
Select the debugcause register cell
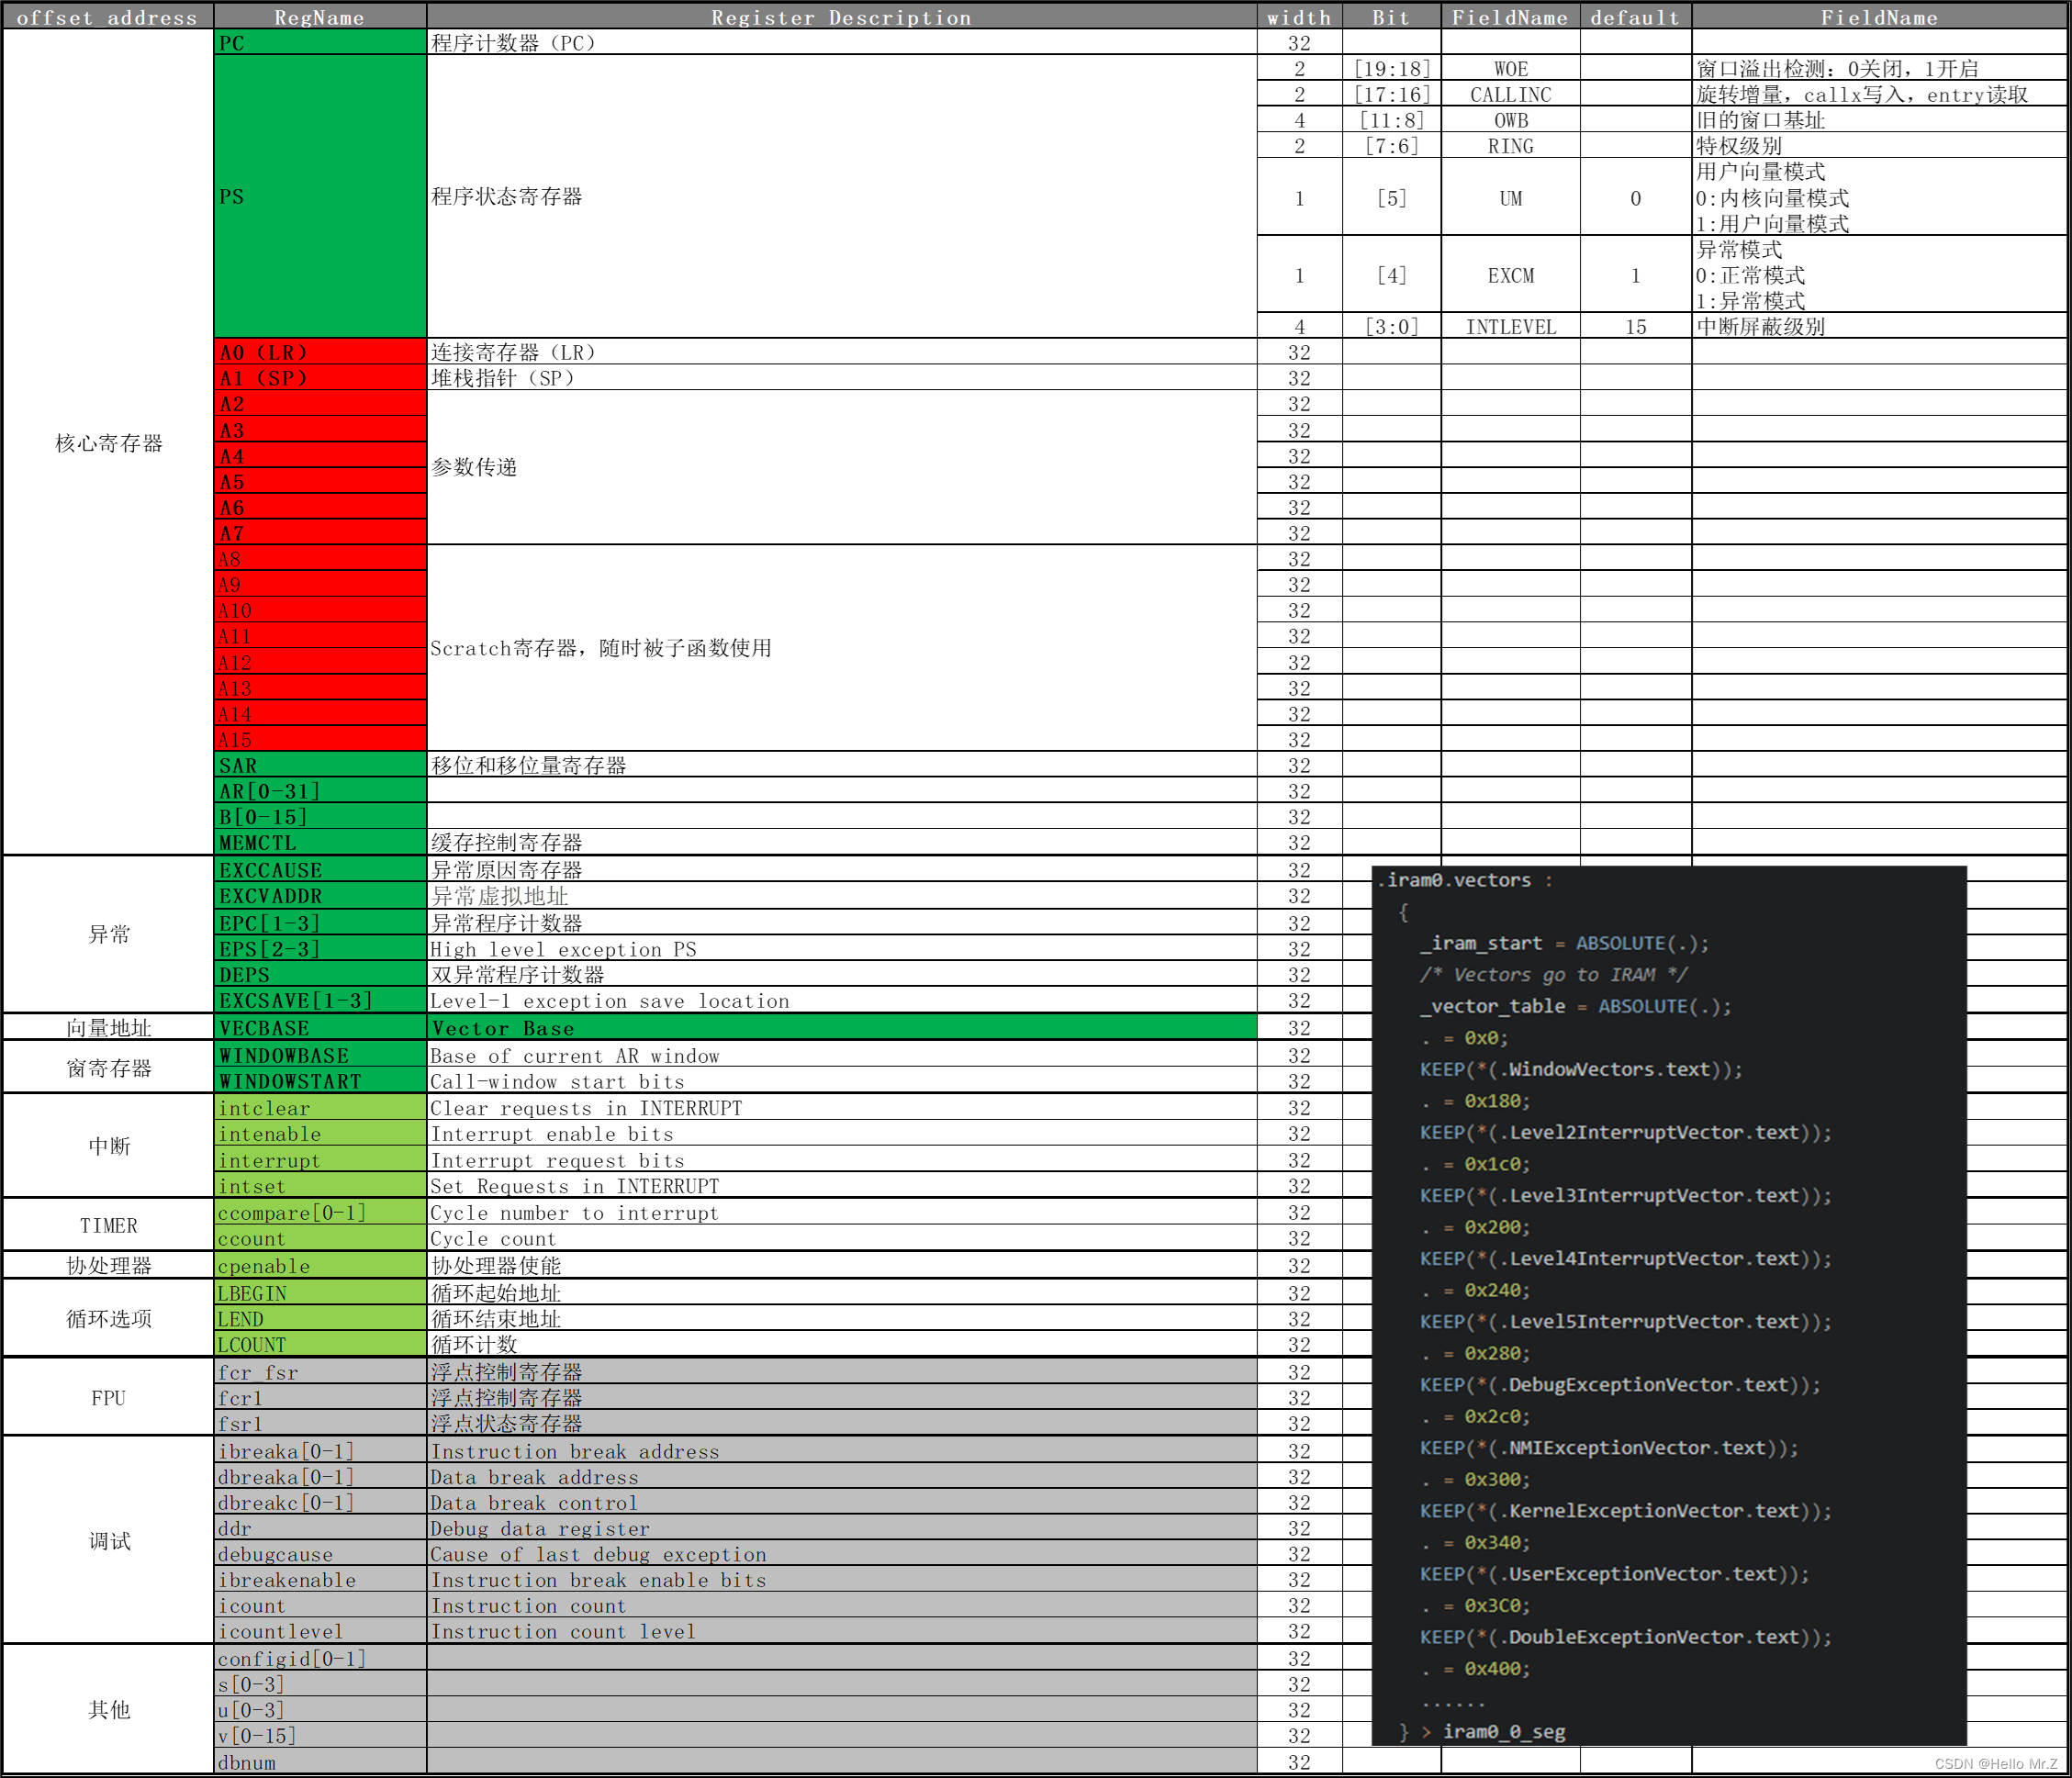319,1554
